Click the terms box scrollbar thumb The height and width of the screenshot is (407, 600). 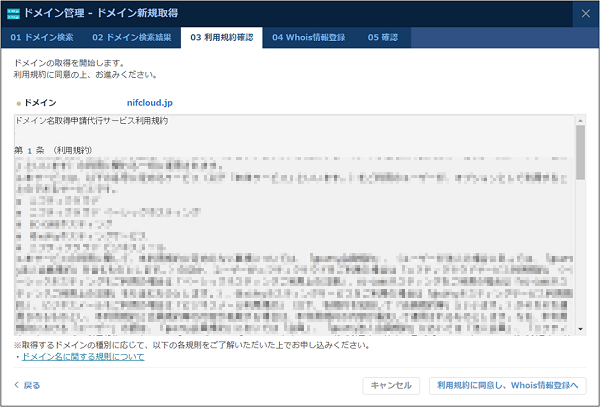pos(580,152)
